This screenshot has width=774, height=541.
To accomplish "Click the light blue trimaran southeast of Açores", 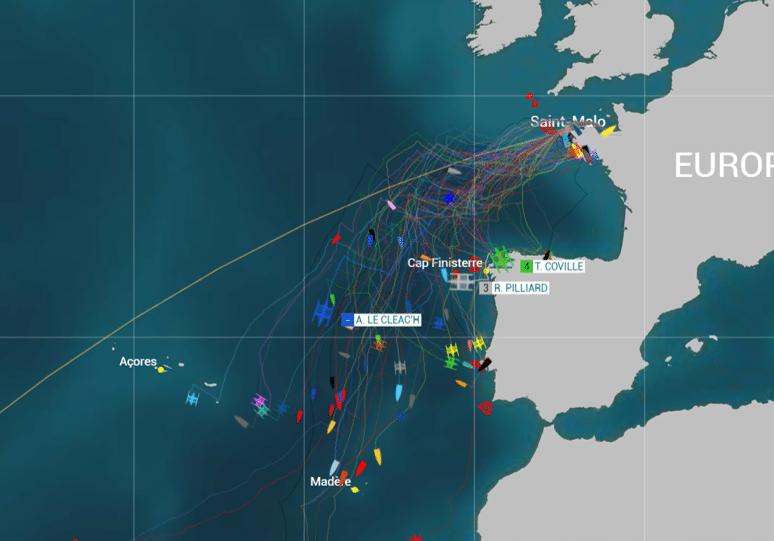I will pos(192,398).
